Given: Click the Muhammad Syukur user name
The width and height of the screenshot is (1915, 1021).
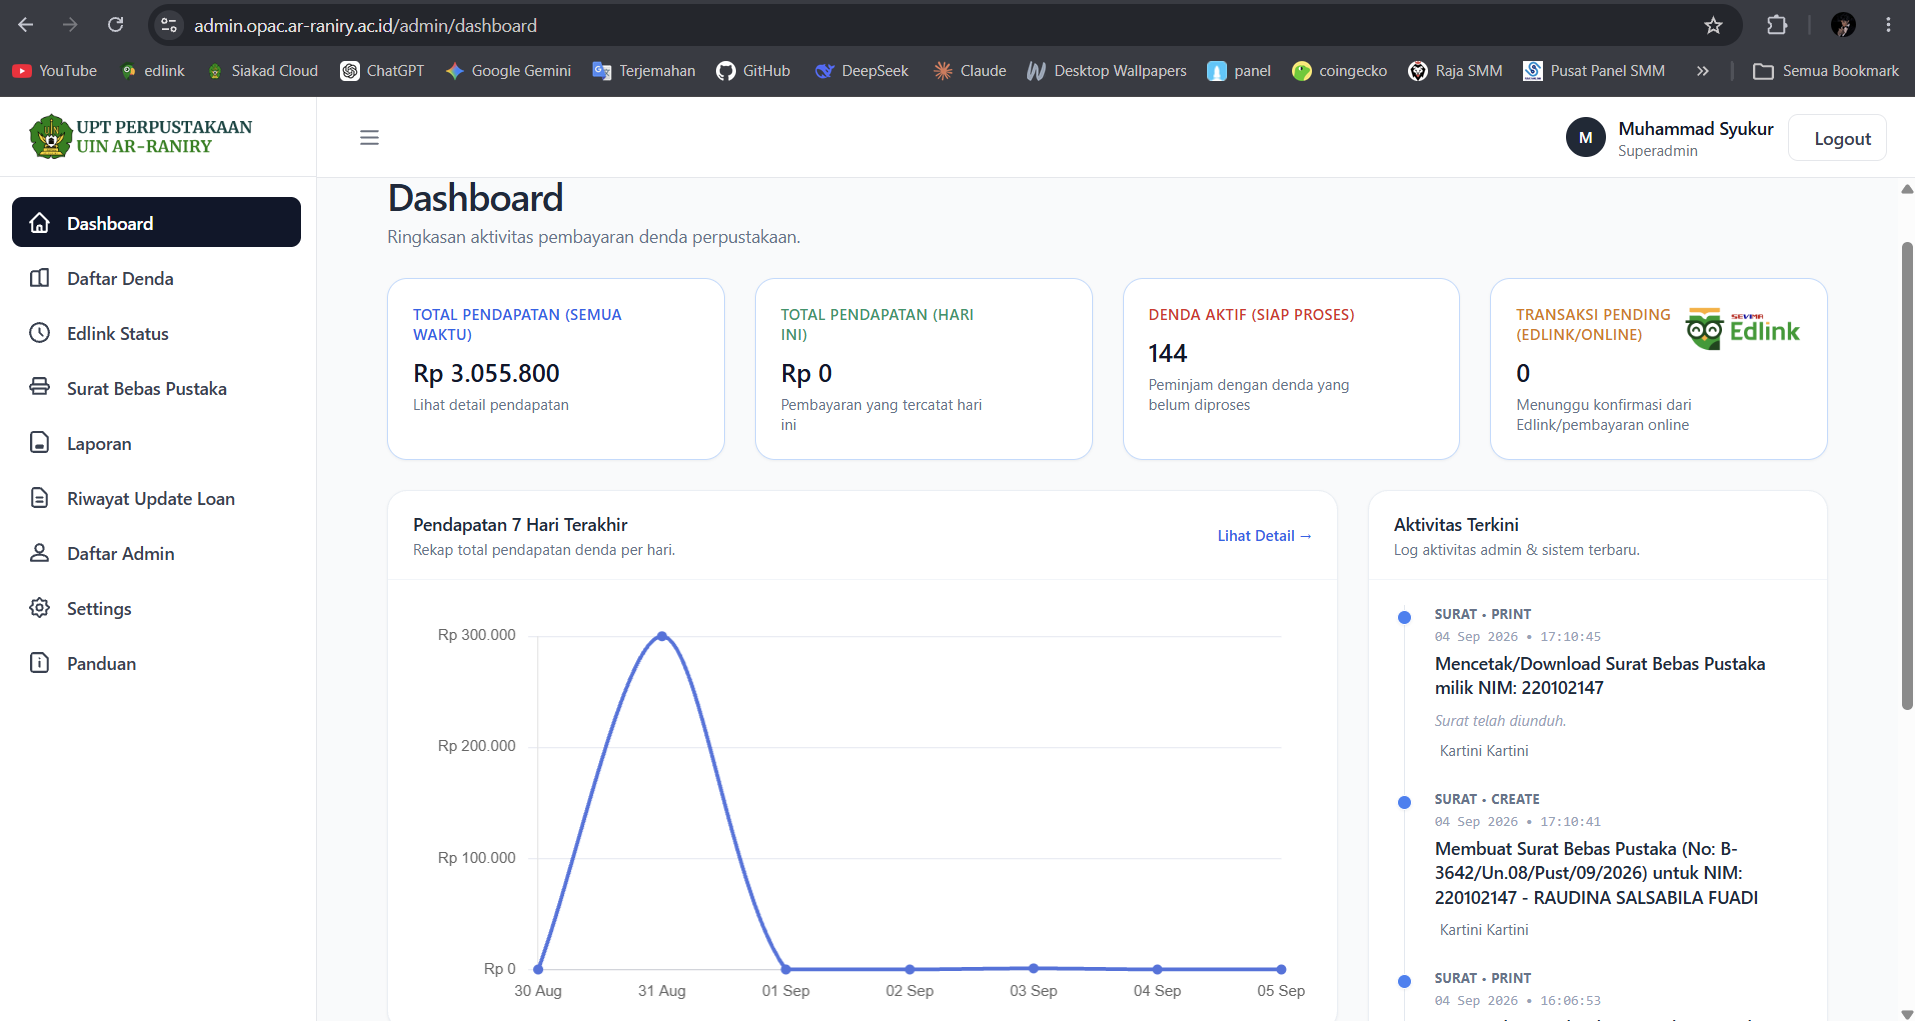Looking at the screenshot, I should coord(1696,128).
